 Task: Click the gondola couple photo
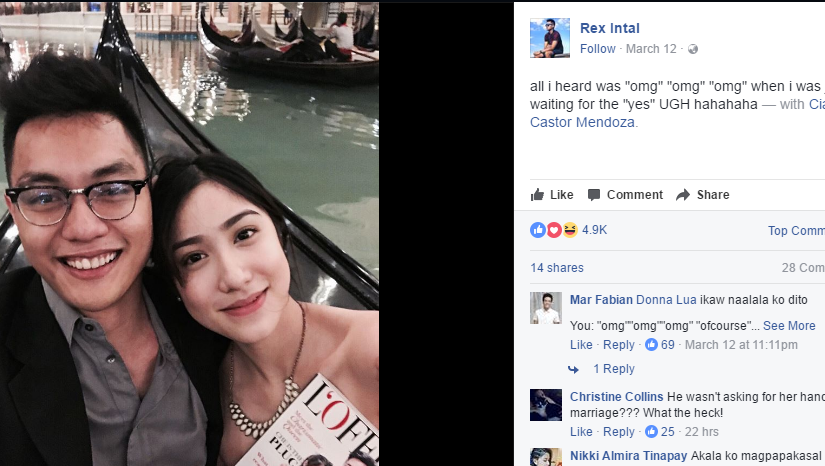(189, 234)
